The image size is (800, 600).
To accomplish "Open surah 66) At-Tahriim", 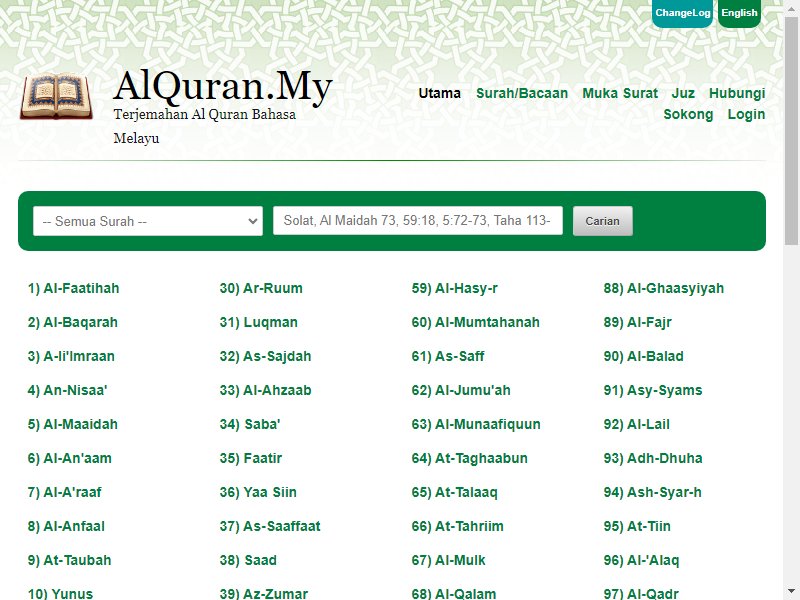I will click(x=457, y=527).
